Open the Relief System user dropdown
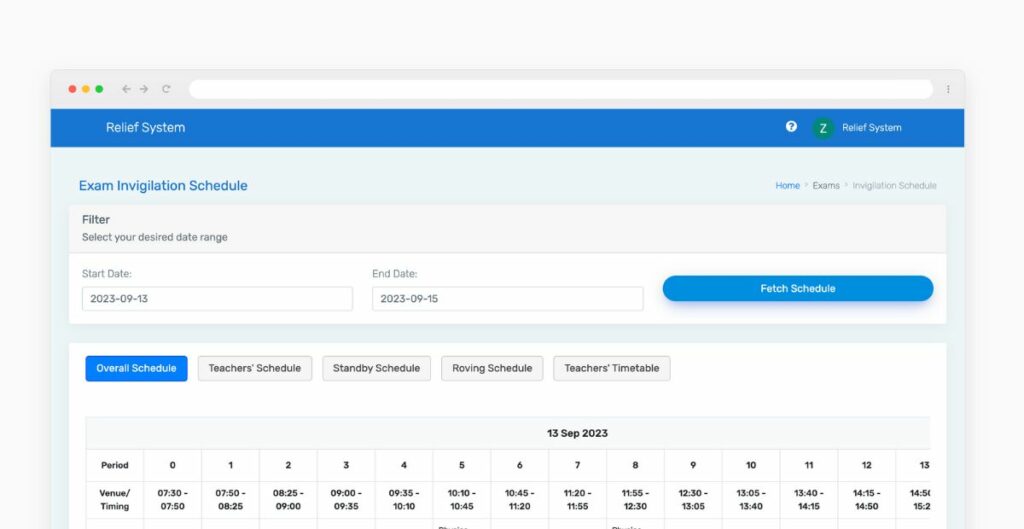Viewport: 1024px width, 529px height. click(x=871, y=128)
